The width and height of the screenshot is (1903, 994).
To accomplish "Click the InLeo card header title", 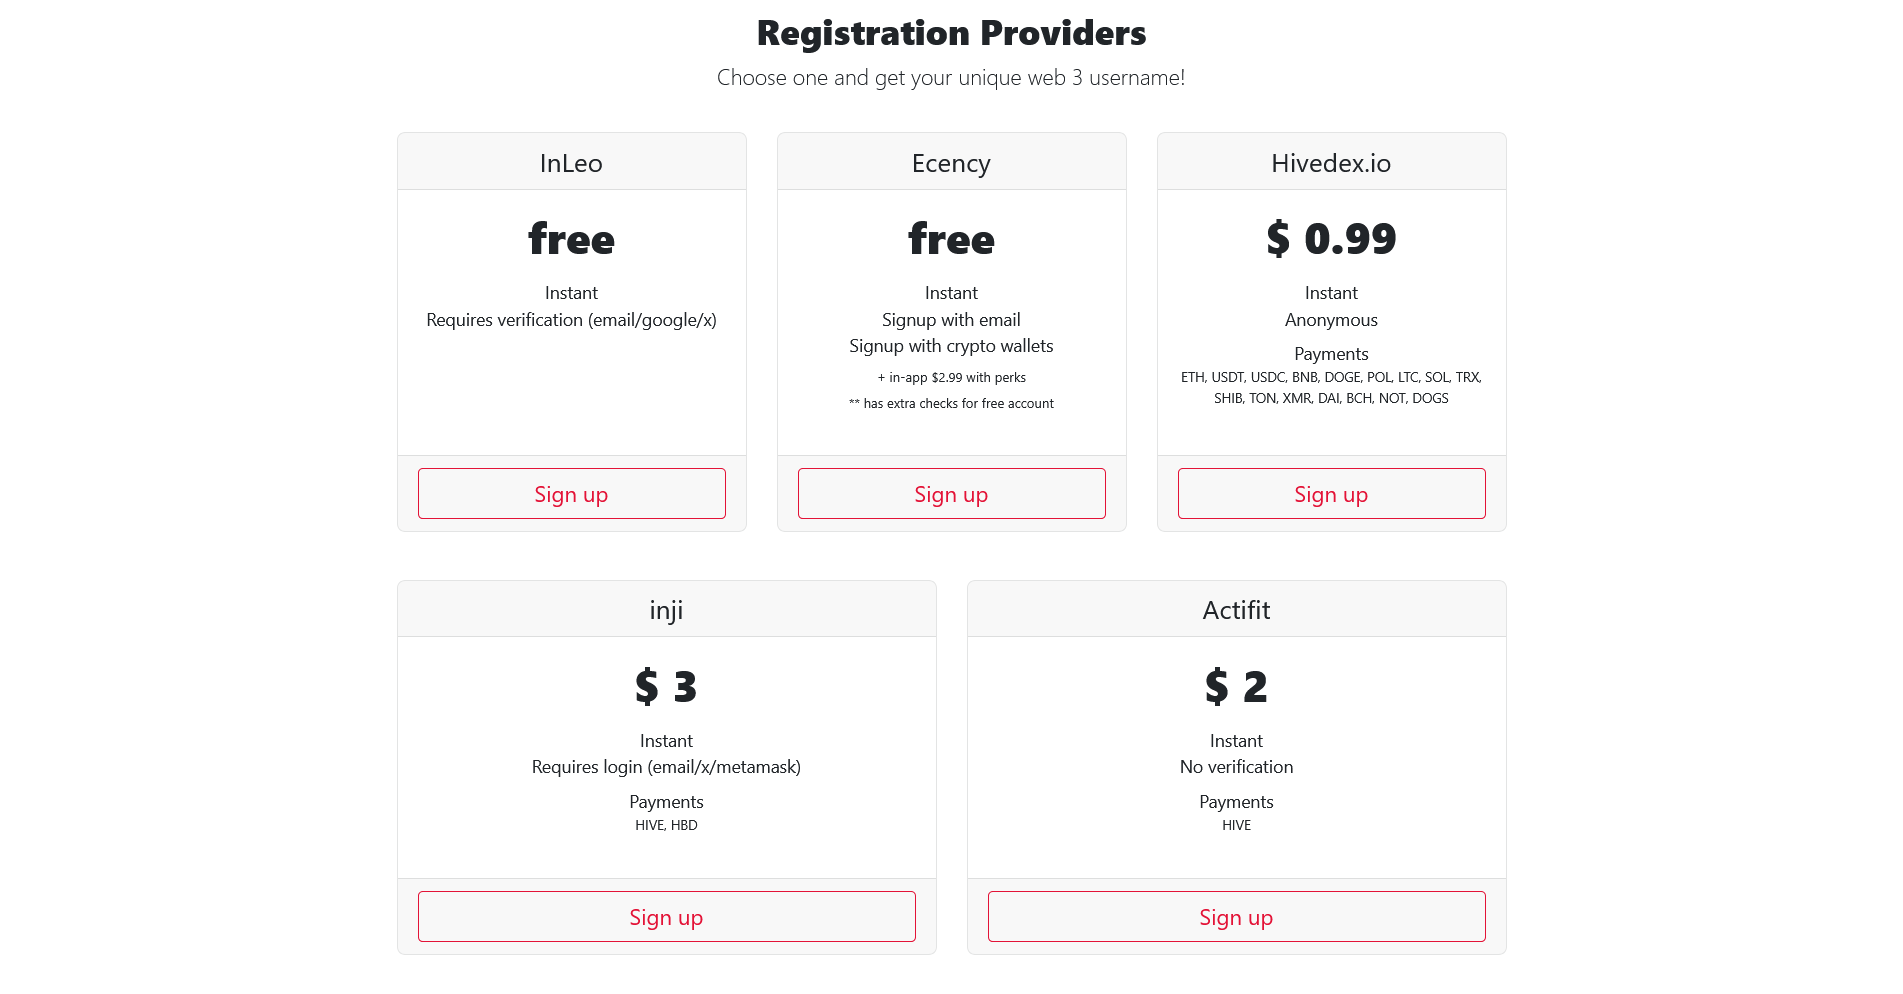I will pyautogui.click(x=571, y=163).
